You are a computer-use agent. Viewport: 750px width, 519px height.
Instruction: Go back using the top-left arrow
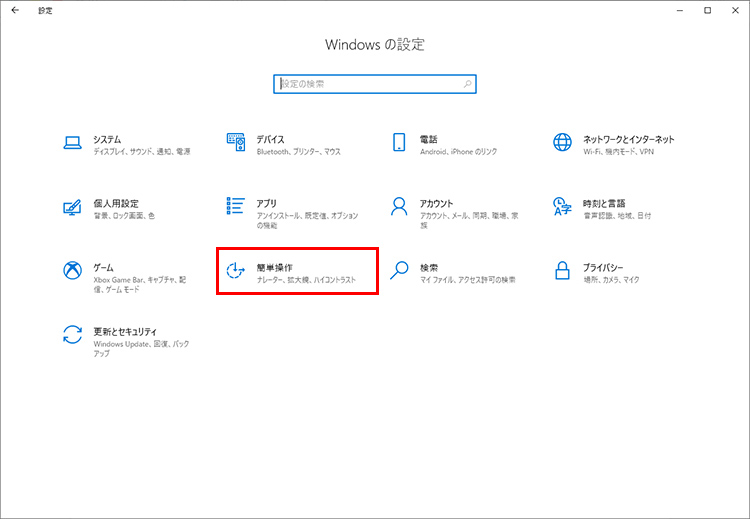pyautogui.click(x=14, y=10)
